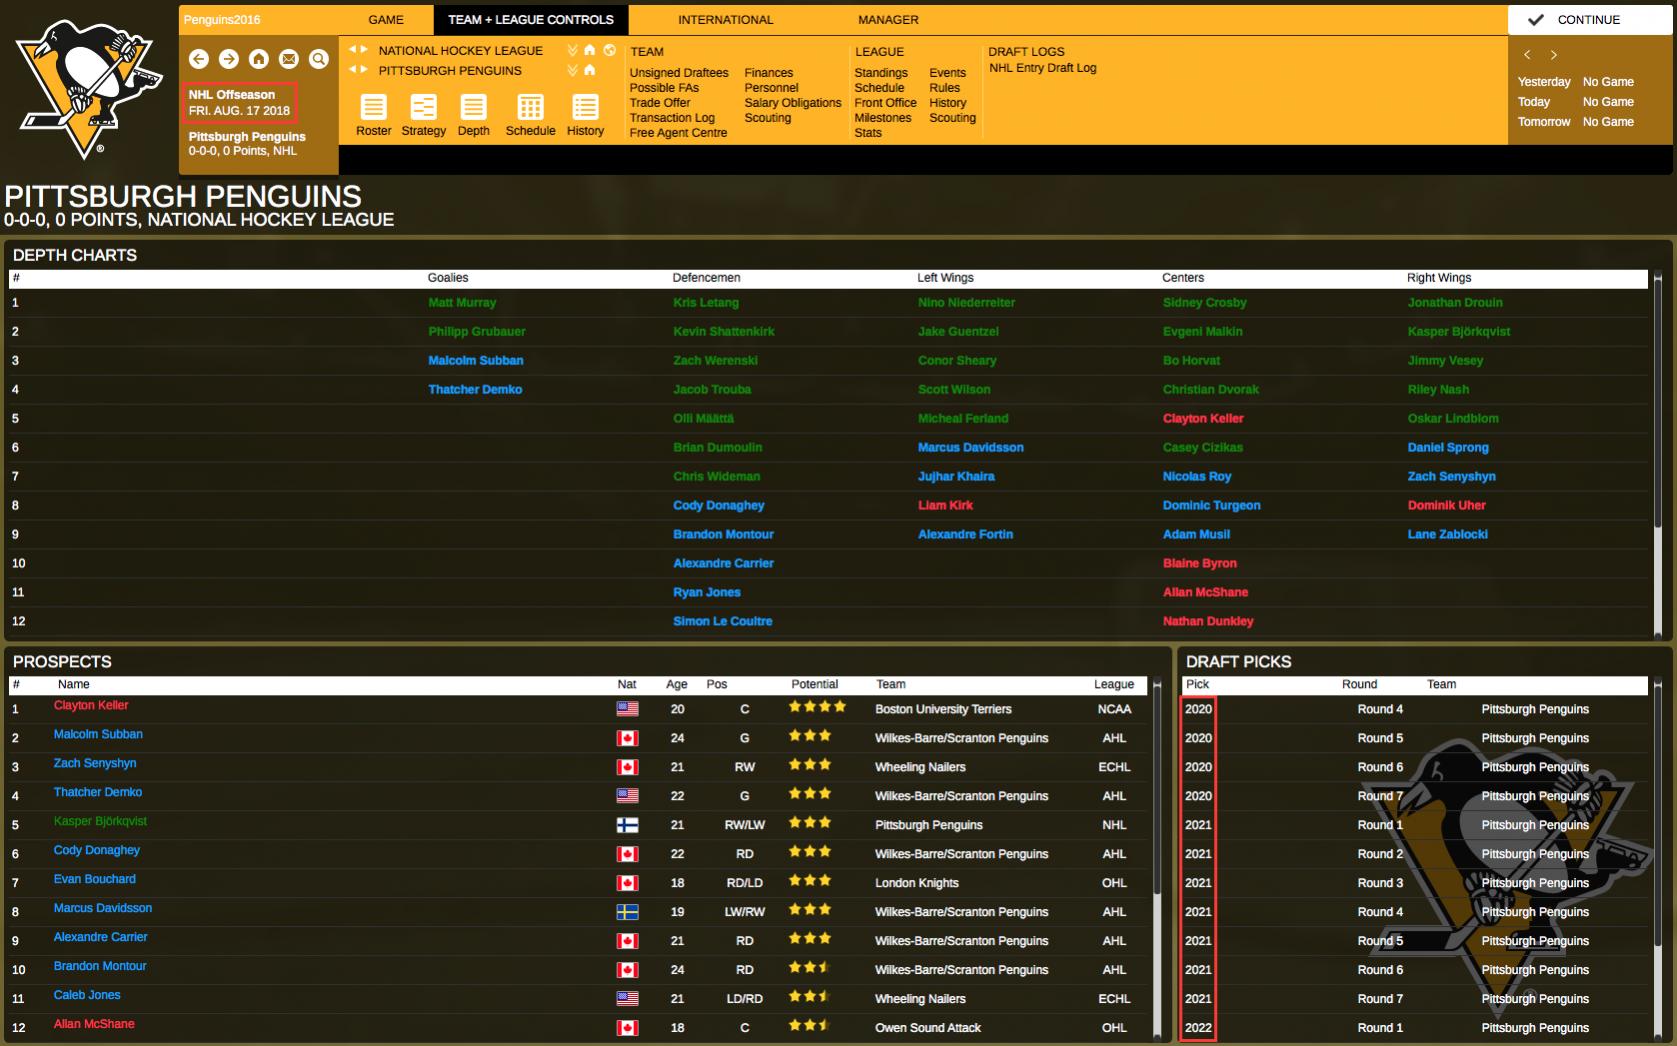This screenshot has height=1046, width=1677.
Task: Click the globe icon beside National Hockey League
Action: click(609, 50)
